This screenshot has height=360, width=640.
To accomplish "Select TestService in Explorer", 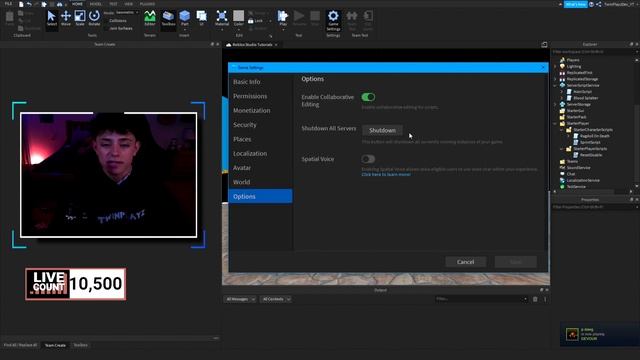I will tap(573, 187).
